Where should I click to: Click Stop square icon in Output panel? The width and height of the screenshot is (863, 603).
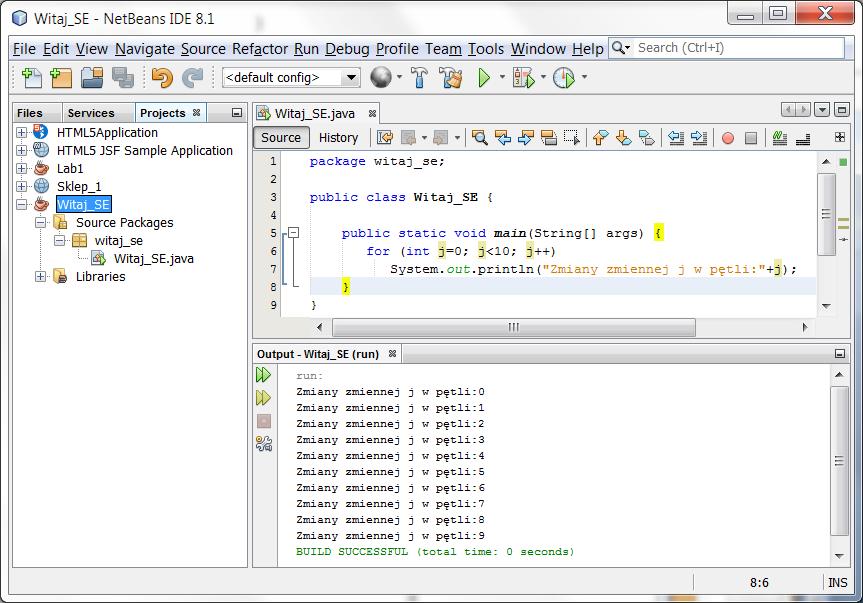[x=264, y=421]
